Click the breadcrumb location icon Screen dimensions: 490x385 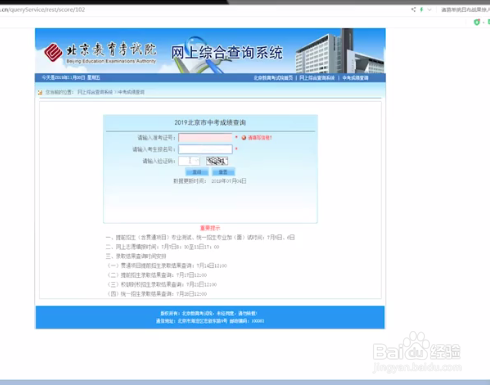coord(40,92)
